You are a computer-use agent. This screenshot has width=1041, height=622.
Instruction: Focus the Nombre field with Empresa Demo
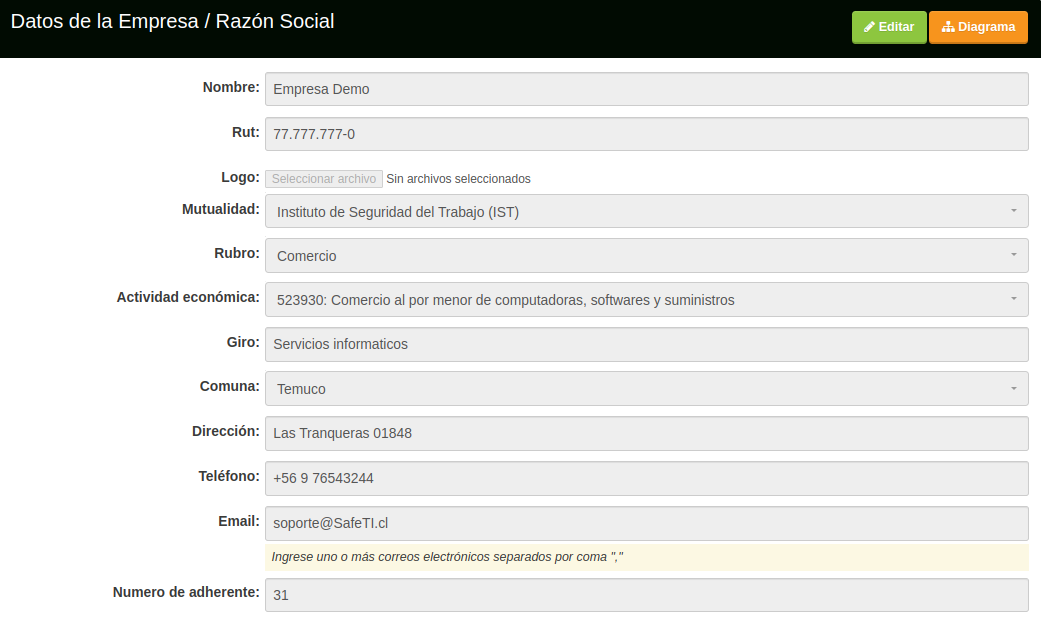point(647,89)
